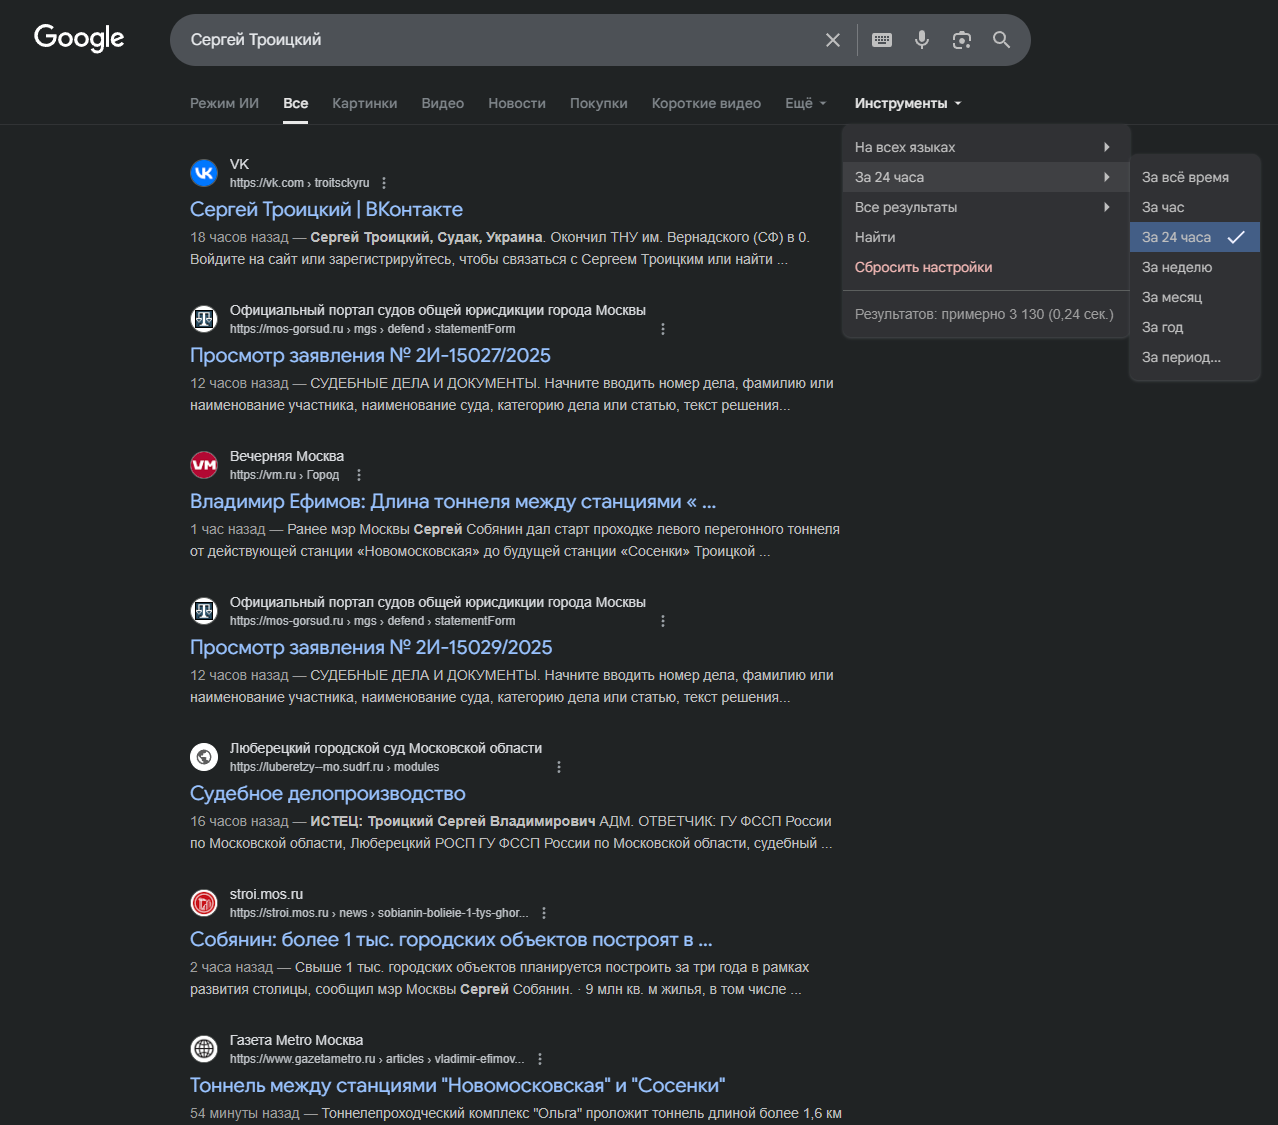This screenshot has height=1125, width=1278.
Task: Click "Сбросить настройки" reset link
Action: coord(923,267)
